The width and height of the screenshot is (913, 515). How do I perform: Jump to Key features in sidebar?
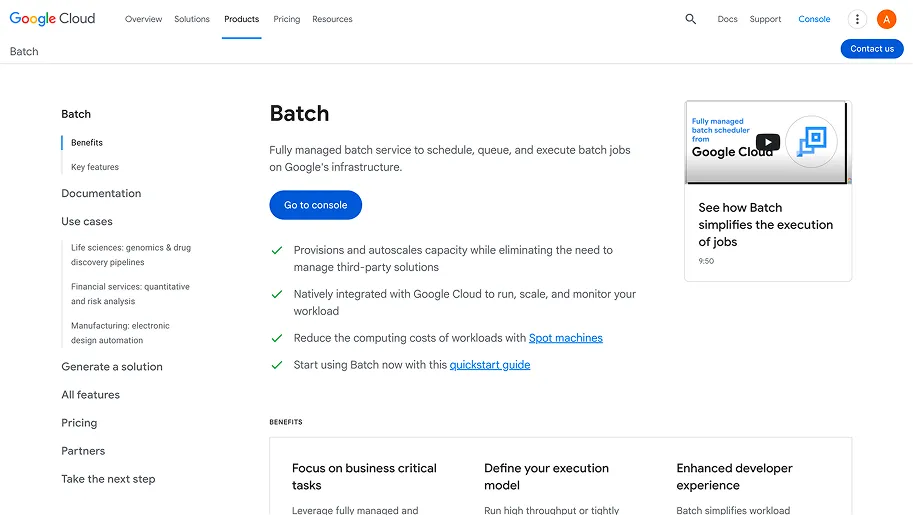[95, 167]
